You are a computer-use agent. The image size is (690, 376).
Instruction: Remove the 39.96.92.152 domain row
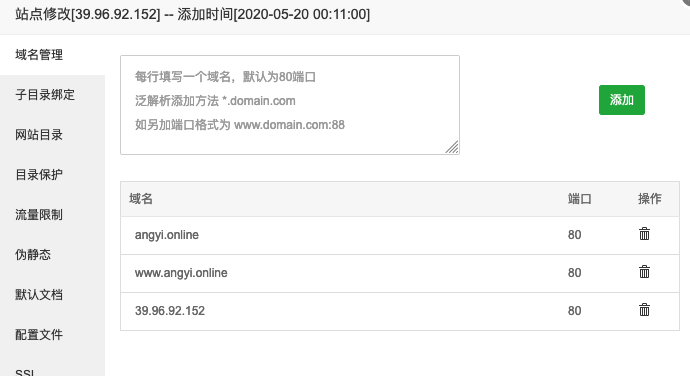pyautogui.click(x=644, y=310)
